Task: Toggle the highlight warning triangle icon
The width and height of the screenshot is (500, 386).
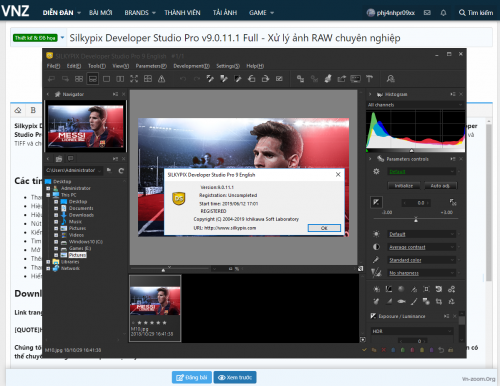Action: coord(161,79)
